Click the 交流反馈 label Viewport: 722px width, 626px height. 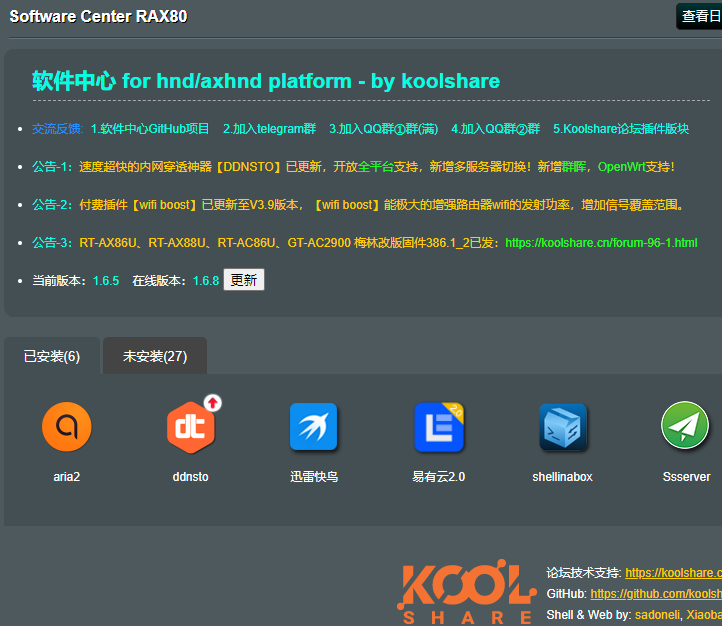58,128
